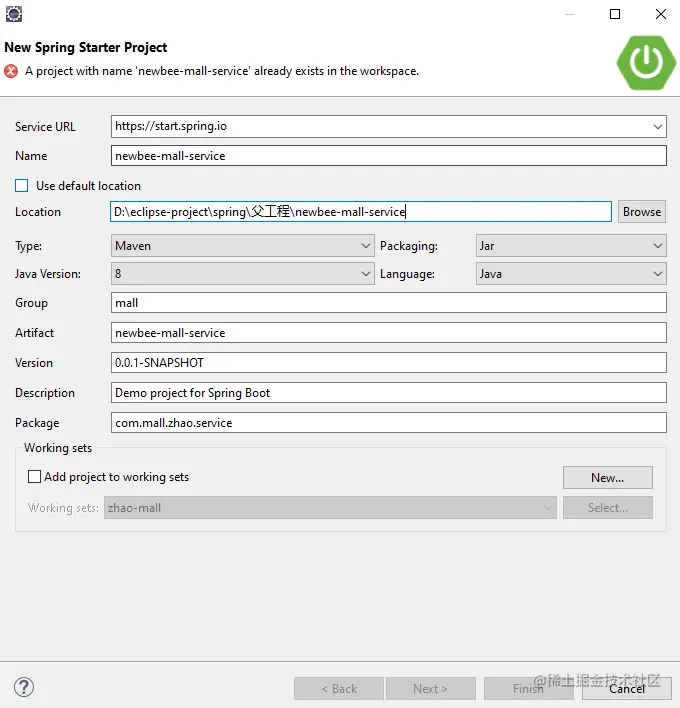Click the 'Java Version:' label

(x=48, y=274)
